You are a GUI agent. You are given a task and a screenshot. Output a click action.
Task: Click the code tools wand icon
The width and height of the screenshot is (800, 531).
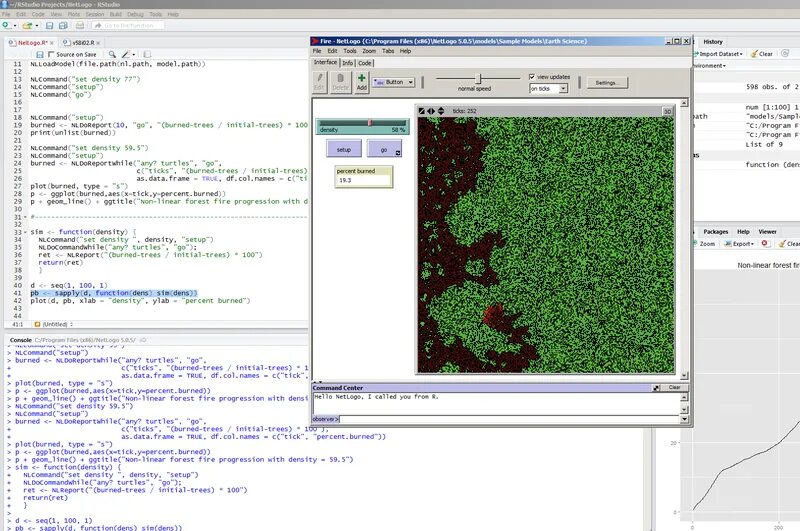tap(126, 54)
